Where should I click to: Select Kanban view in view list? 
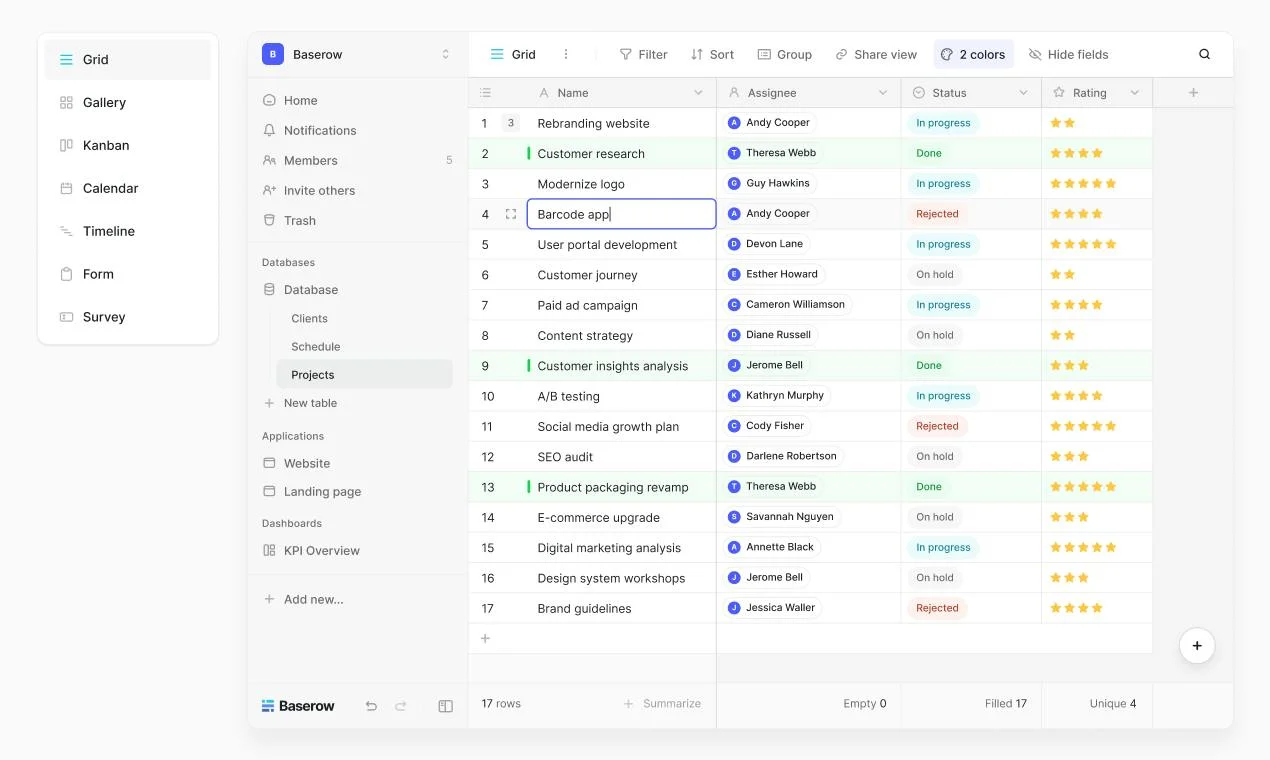coord(128,145)
